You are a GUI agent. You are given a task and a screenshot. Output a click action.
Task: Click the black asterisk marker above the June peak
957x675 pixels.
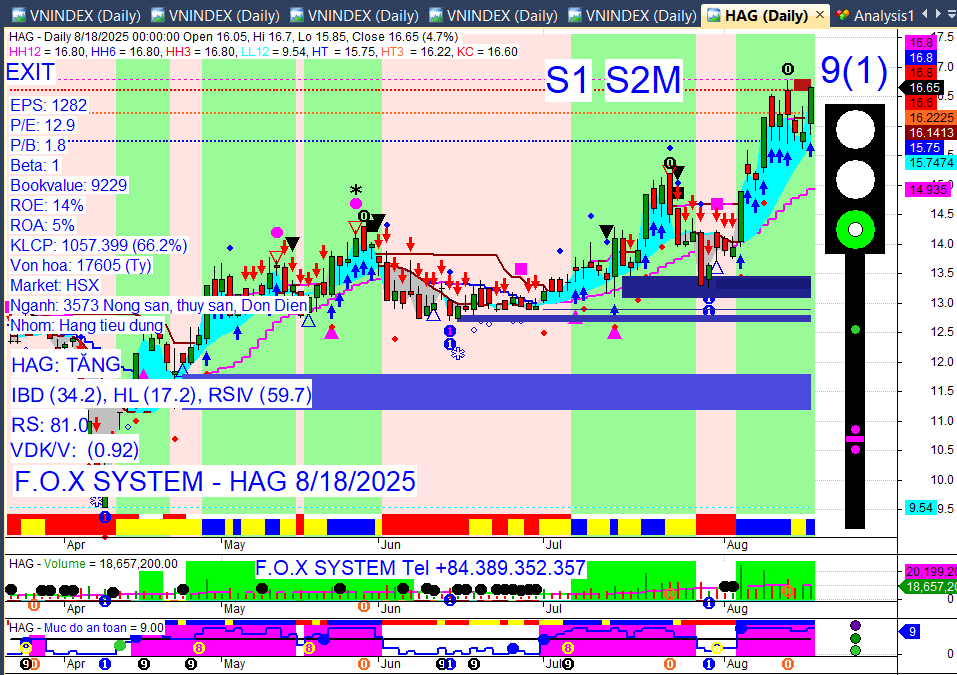click(x=356, y=190)
